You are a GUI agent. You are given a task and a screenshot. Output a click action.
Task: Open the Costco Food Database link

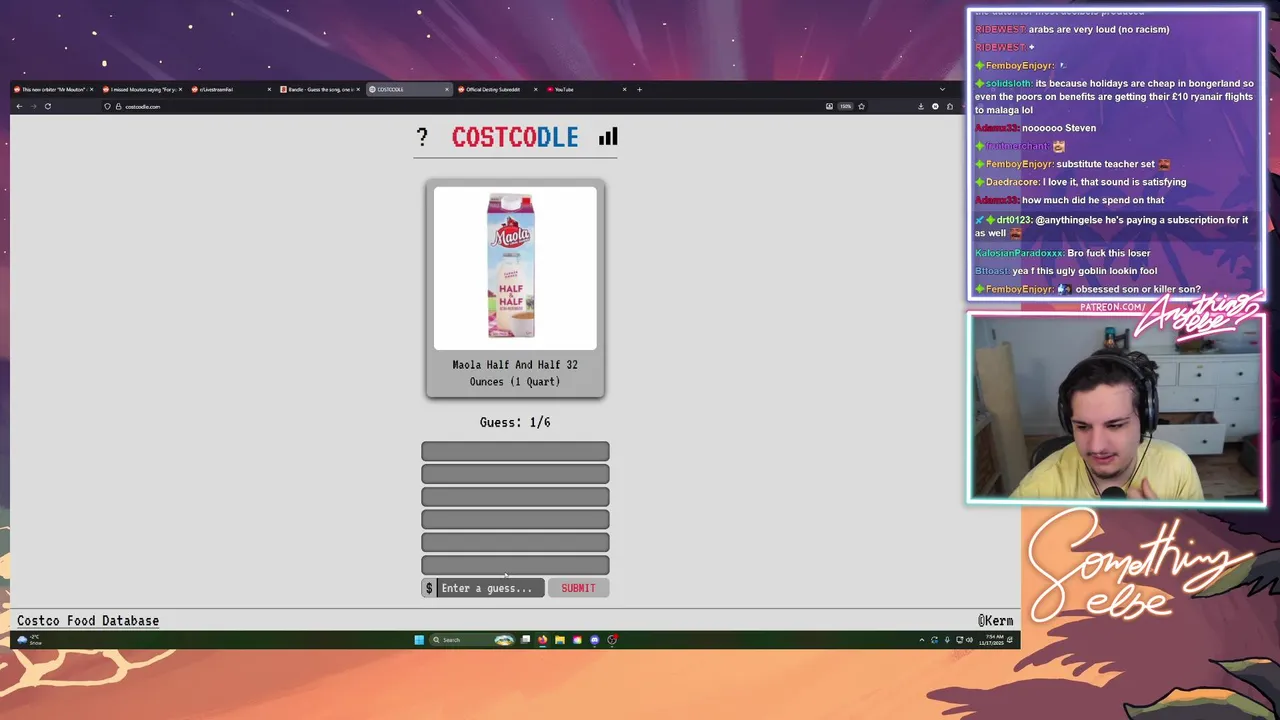click(88, 621)
